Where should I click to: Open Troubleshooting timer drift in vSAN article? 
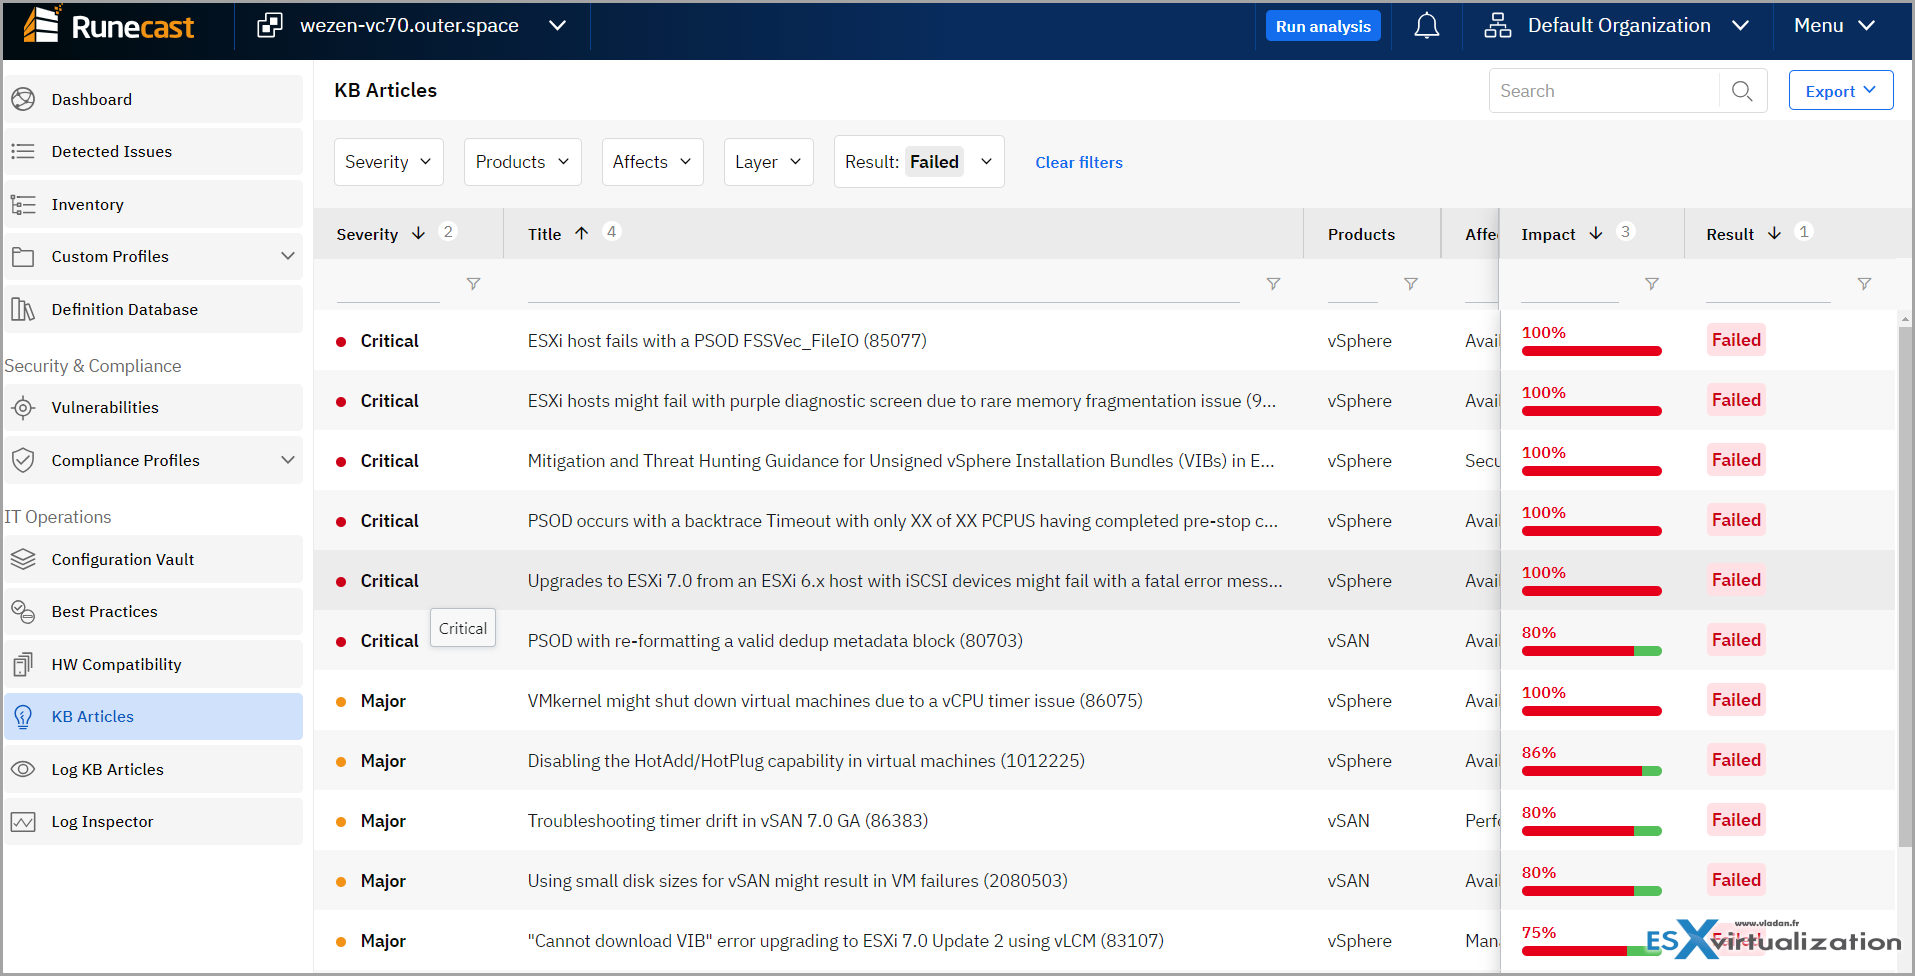(x=728, y=821)
